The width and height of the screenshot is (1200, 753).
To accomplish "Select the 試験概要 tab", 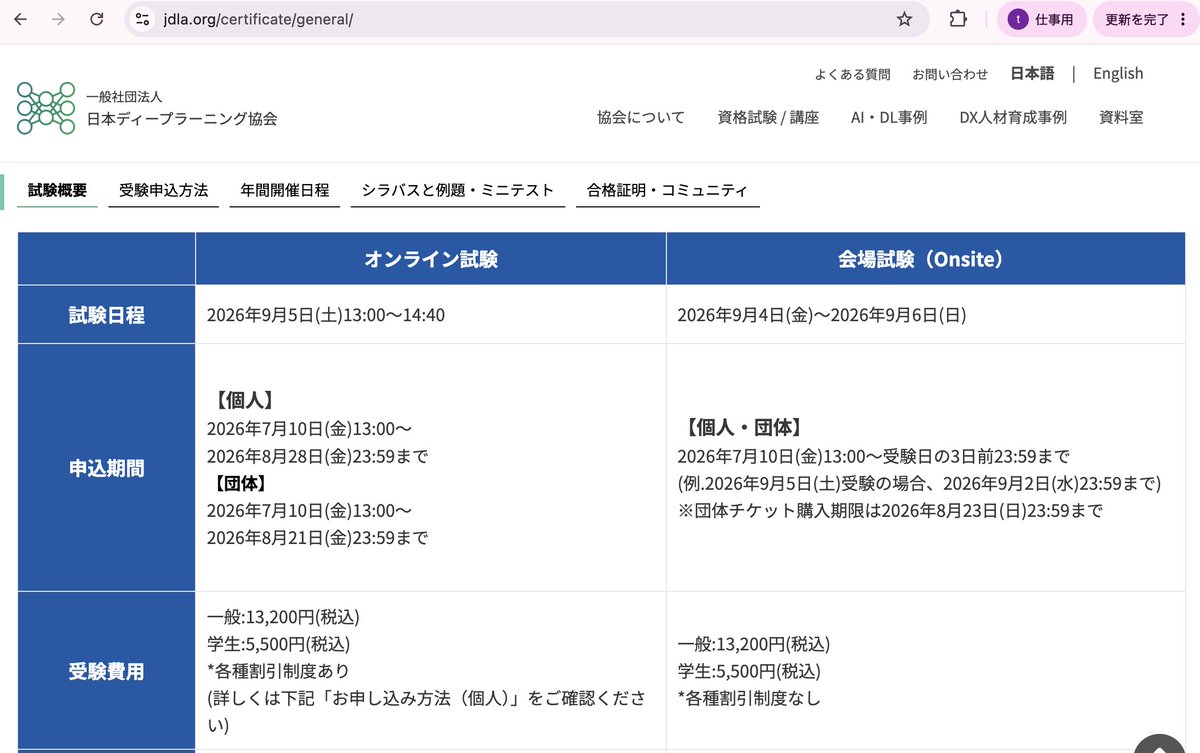I will pos(57,190).
